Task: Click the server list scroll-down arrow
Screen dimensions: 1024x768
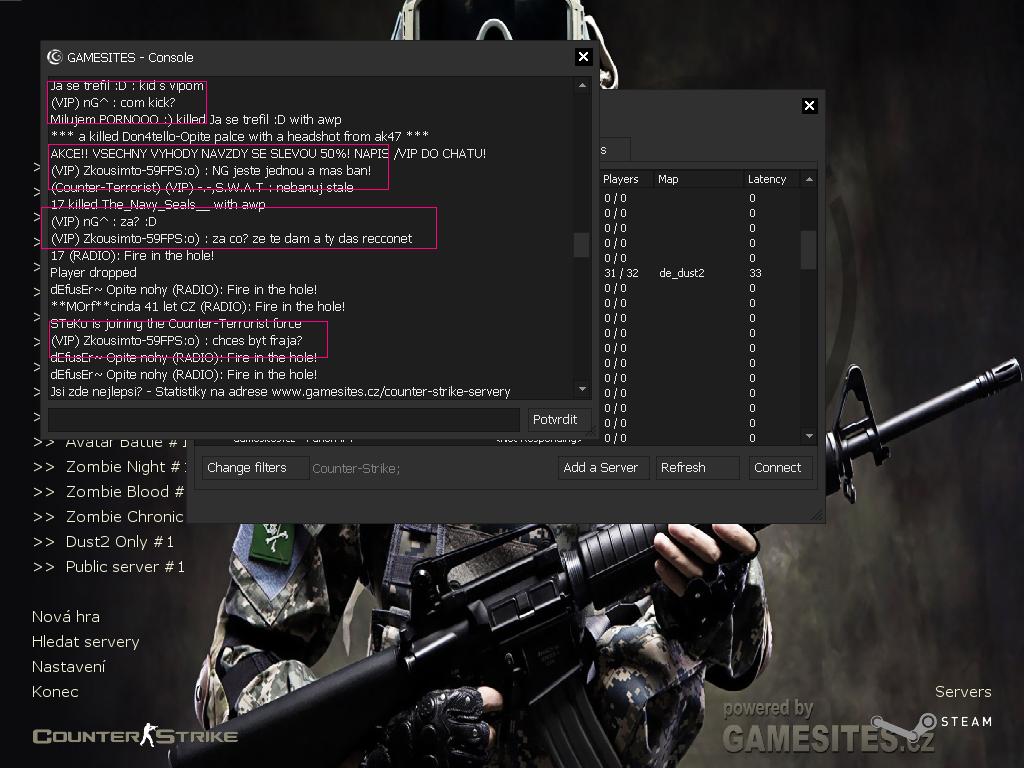Action: click(x=809, y=437)
